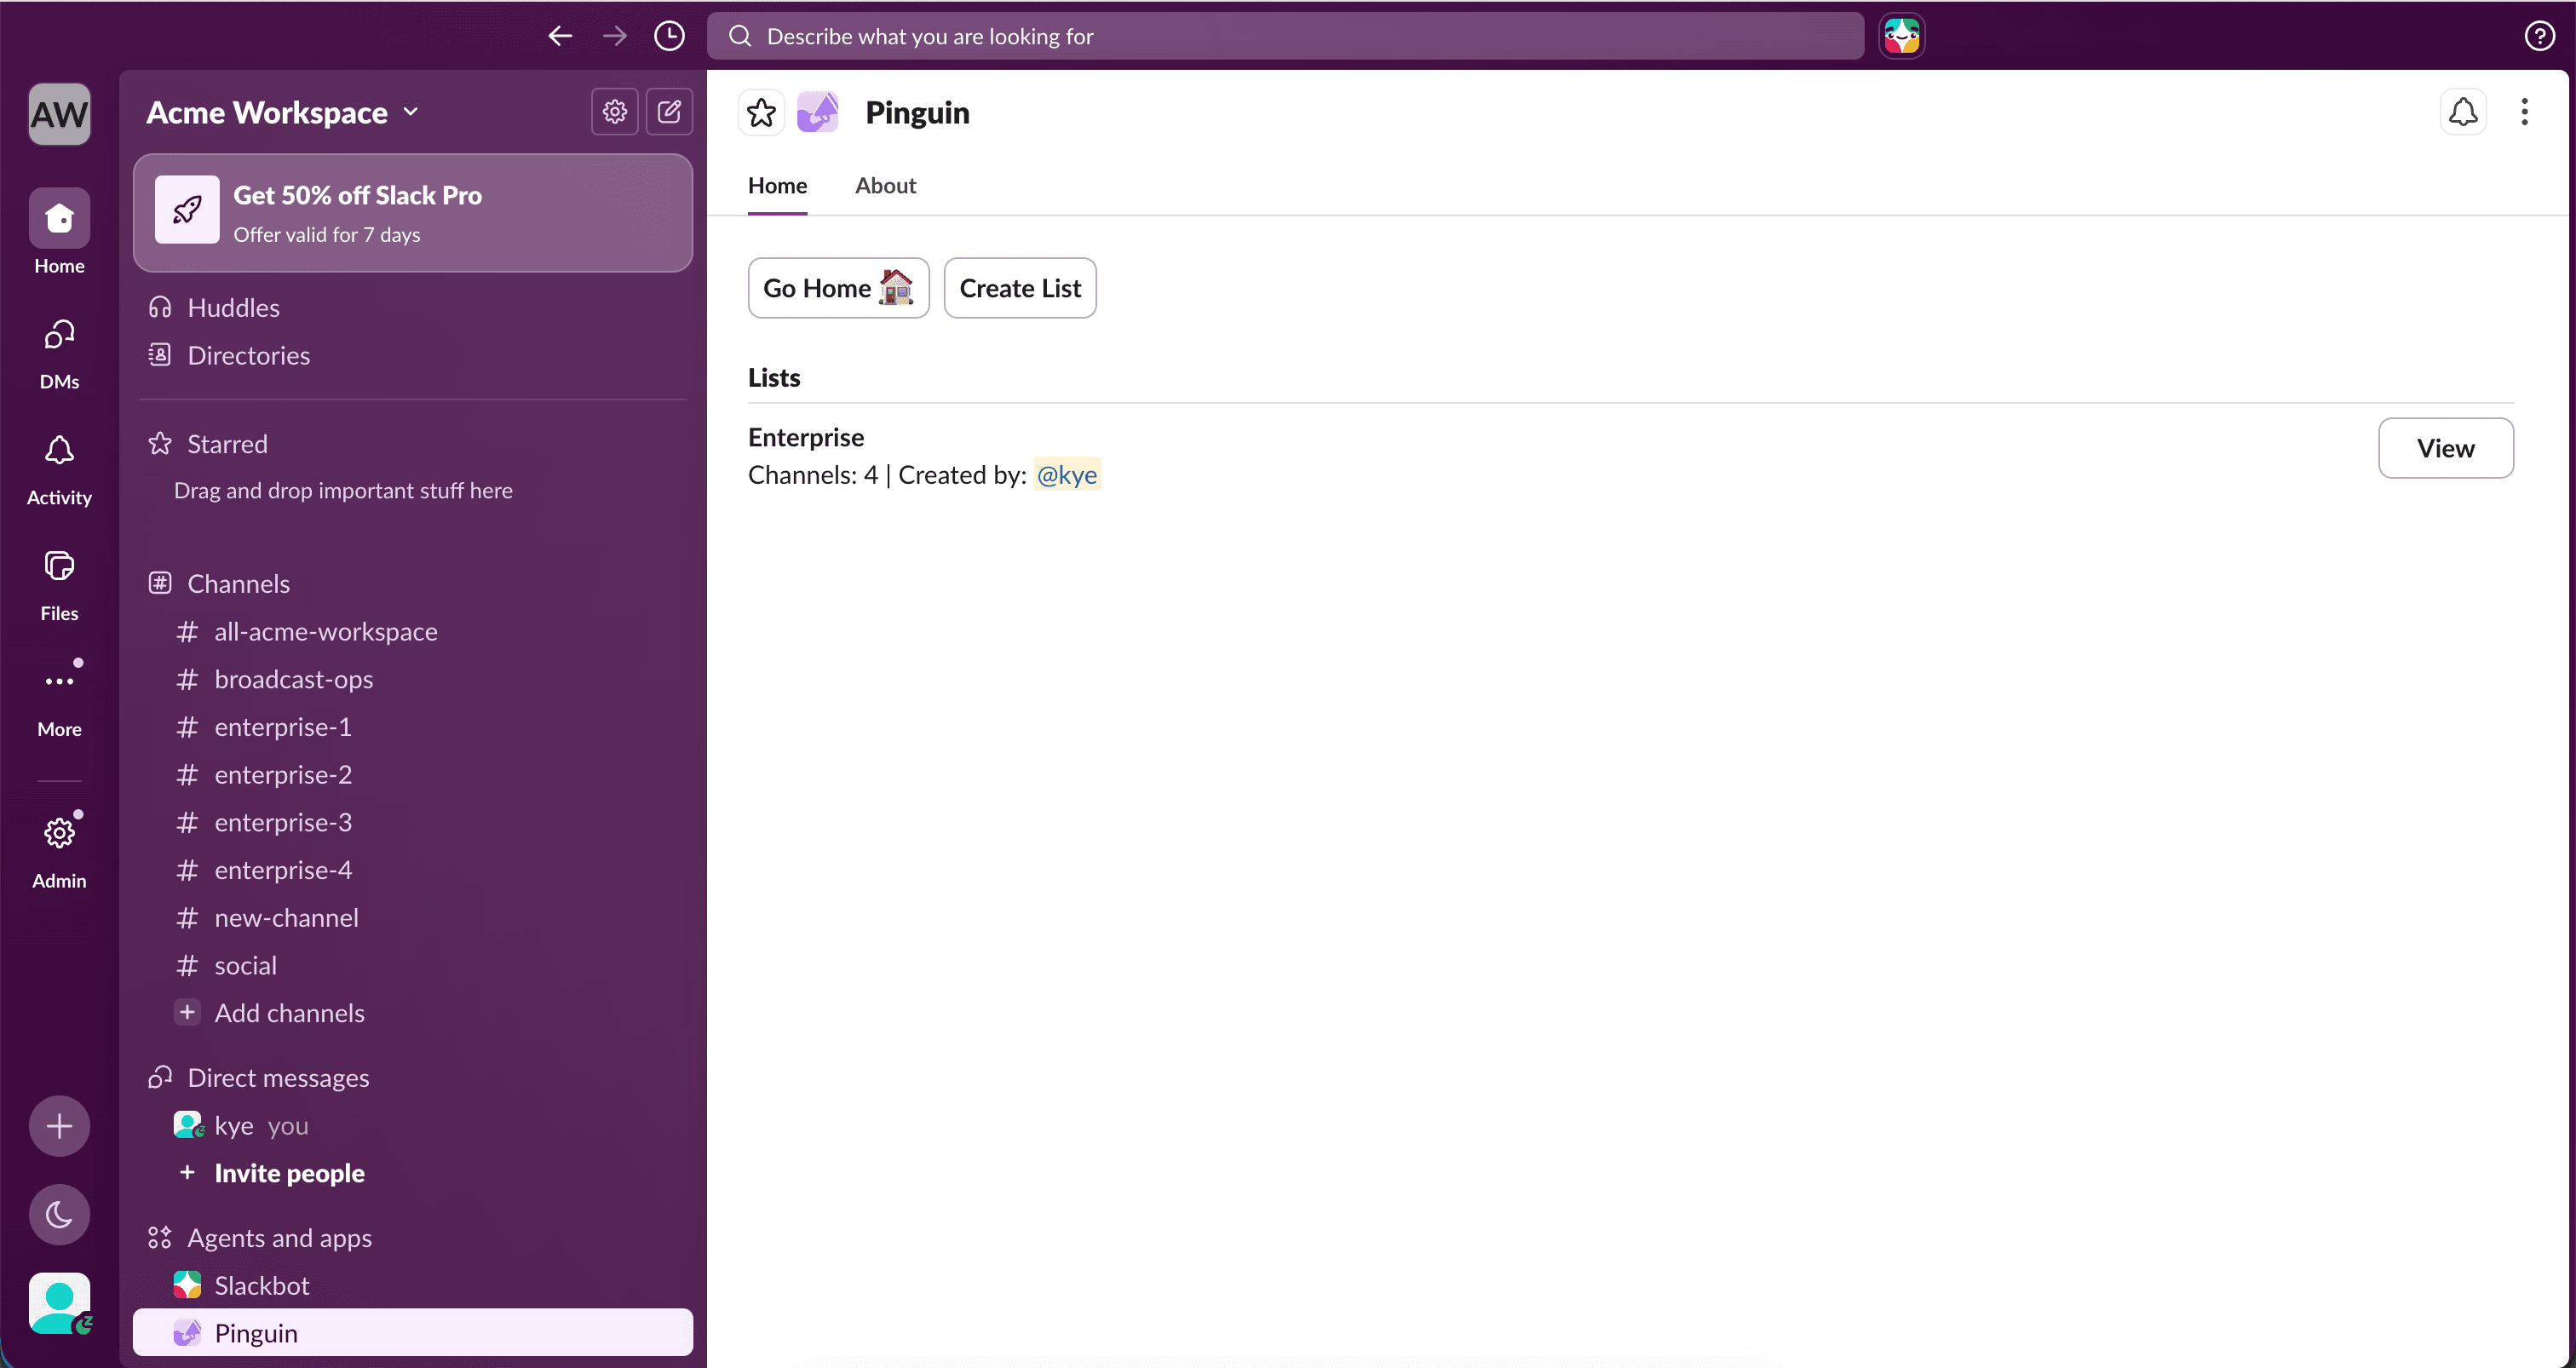Collapse the Starred section
Viewport: 2576px width, 1368px height.
227,444
